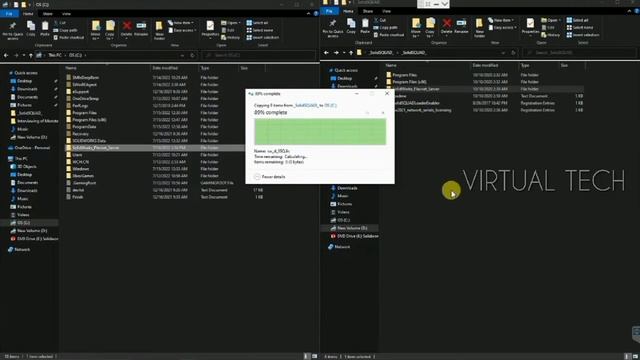640x360 pixels.
Task: Open Easy access dropdown in left window
Action: coord(182,30)
